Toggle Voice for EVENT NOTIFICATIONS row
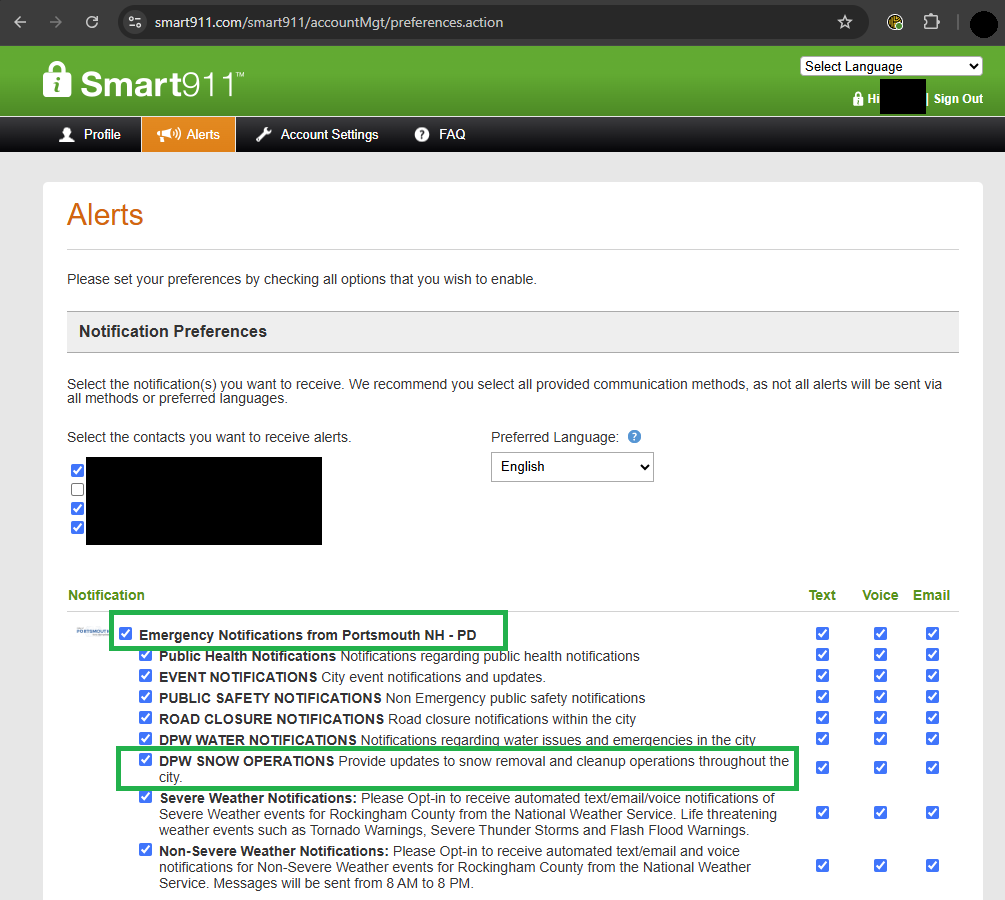Screen dimensions: 1005x900 point(881,676)
